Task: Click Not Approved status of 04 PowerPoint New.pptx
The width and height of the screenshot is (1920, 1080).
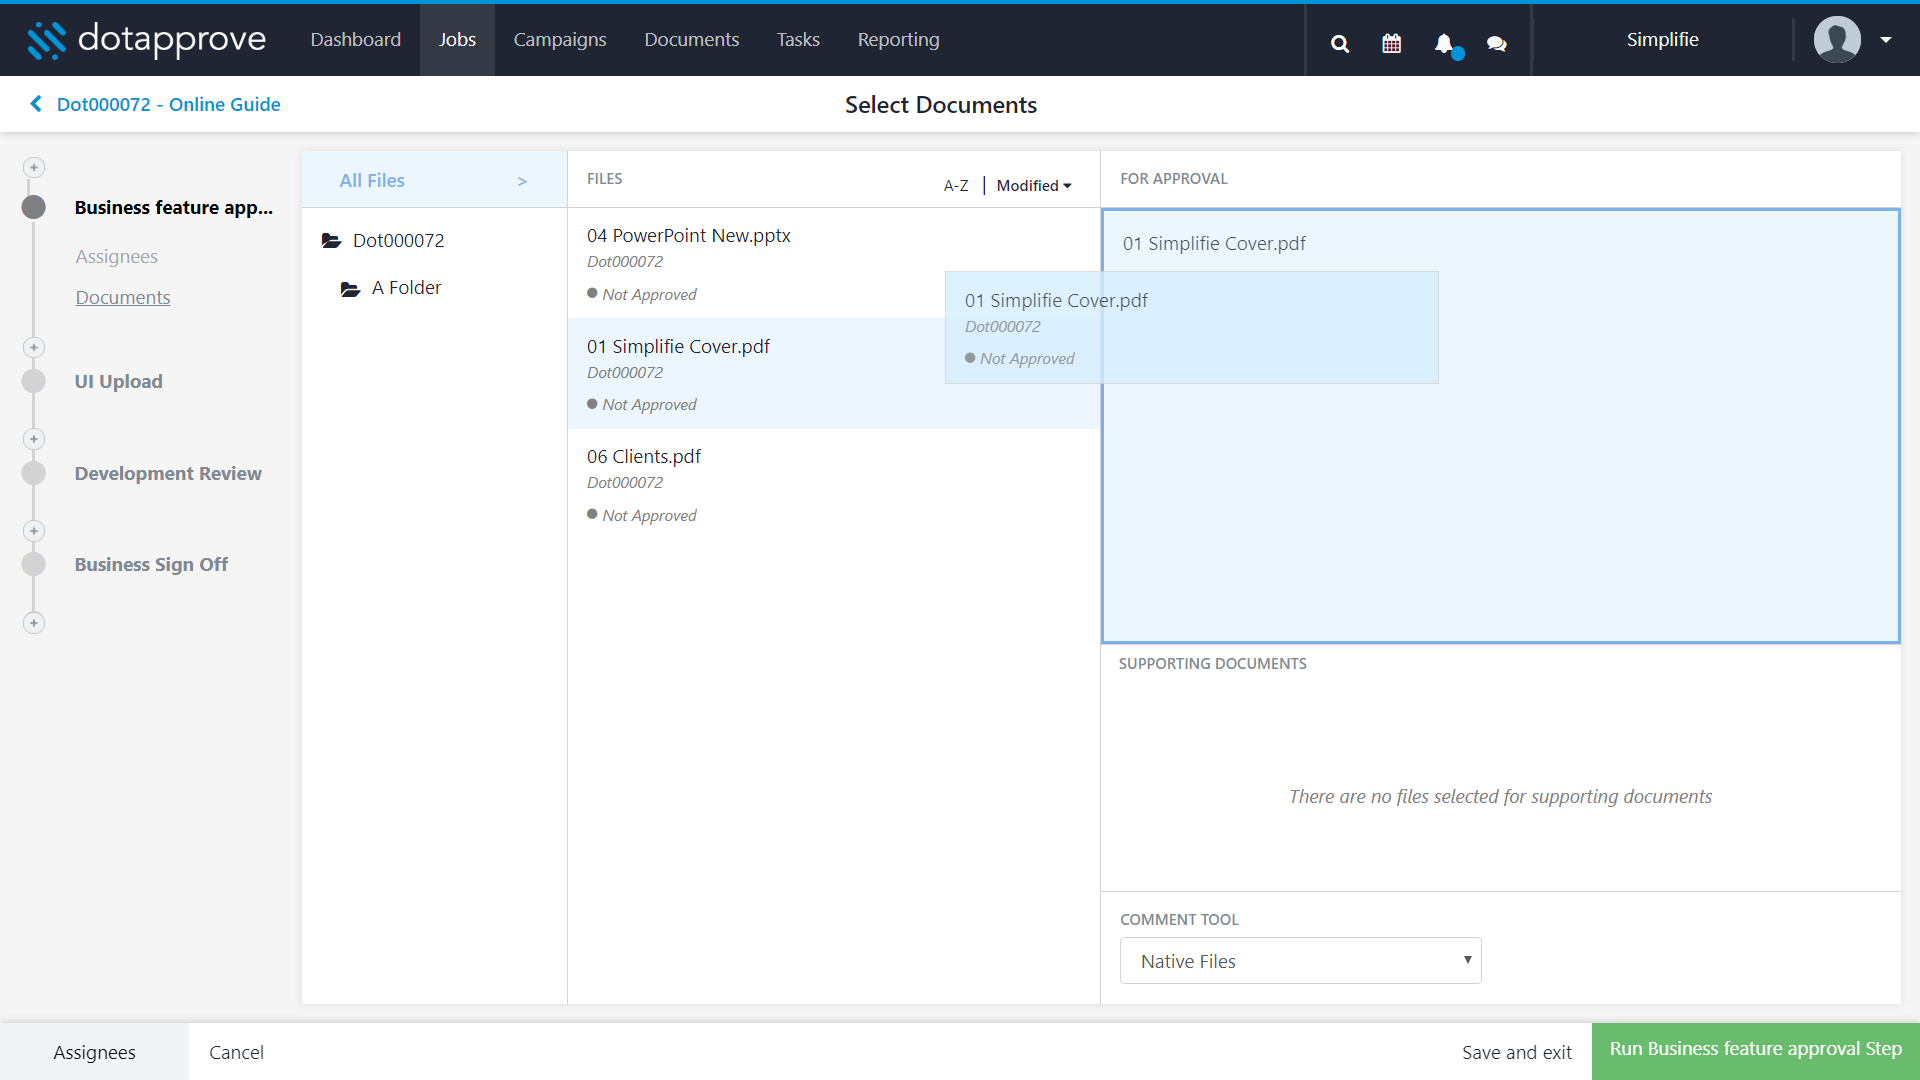Action: point(642,294)
